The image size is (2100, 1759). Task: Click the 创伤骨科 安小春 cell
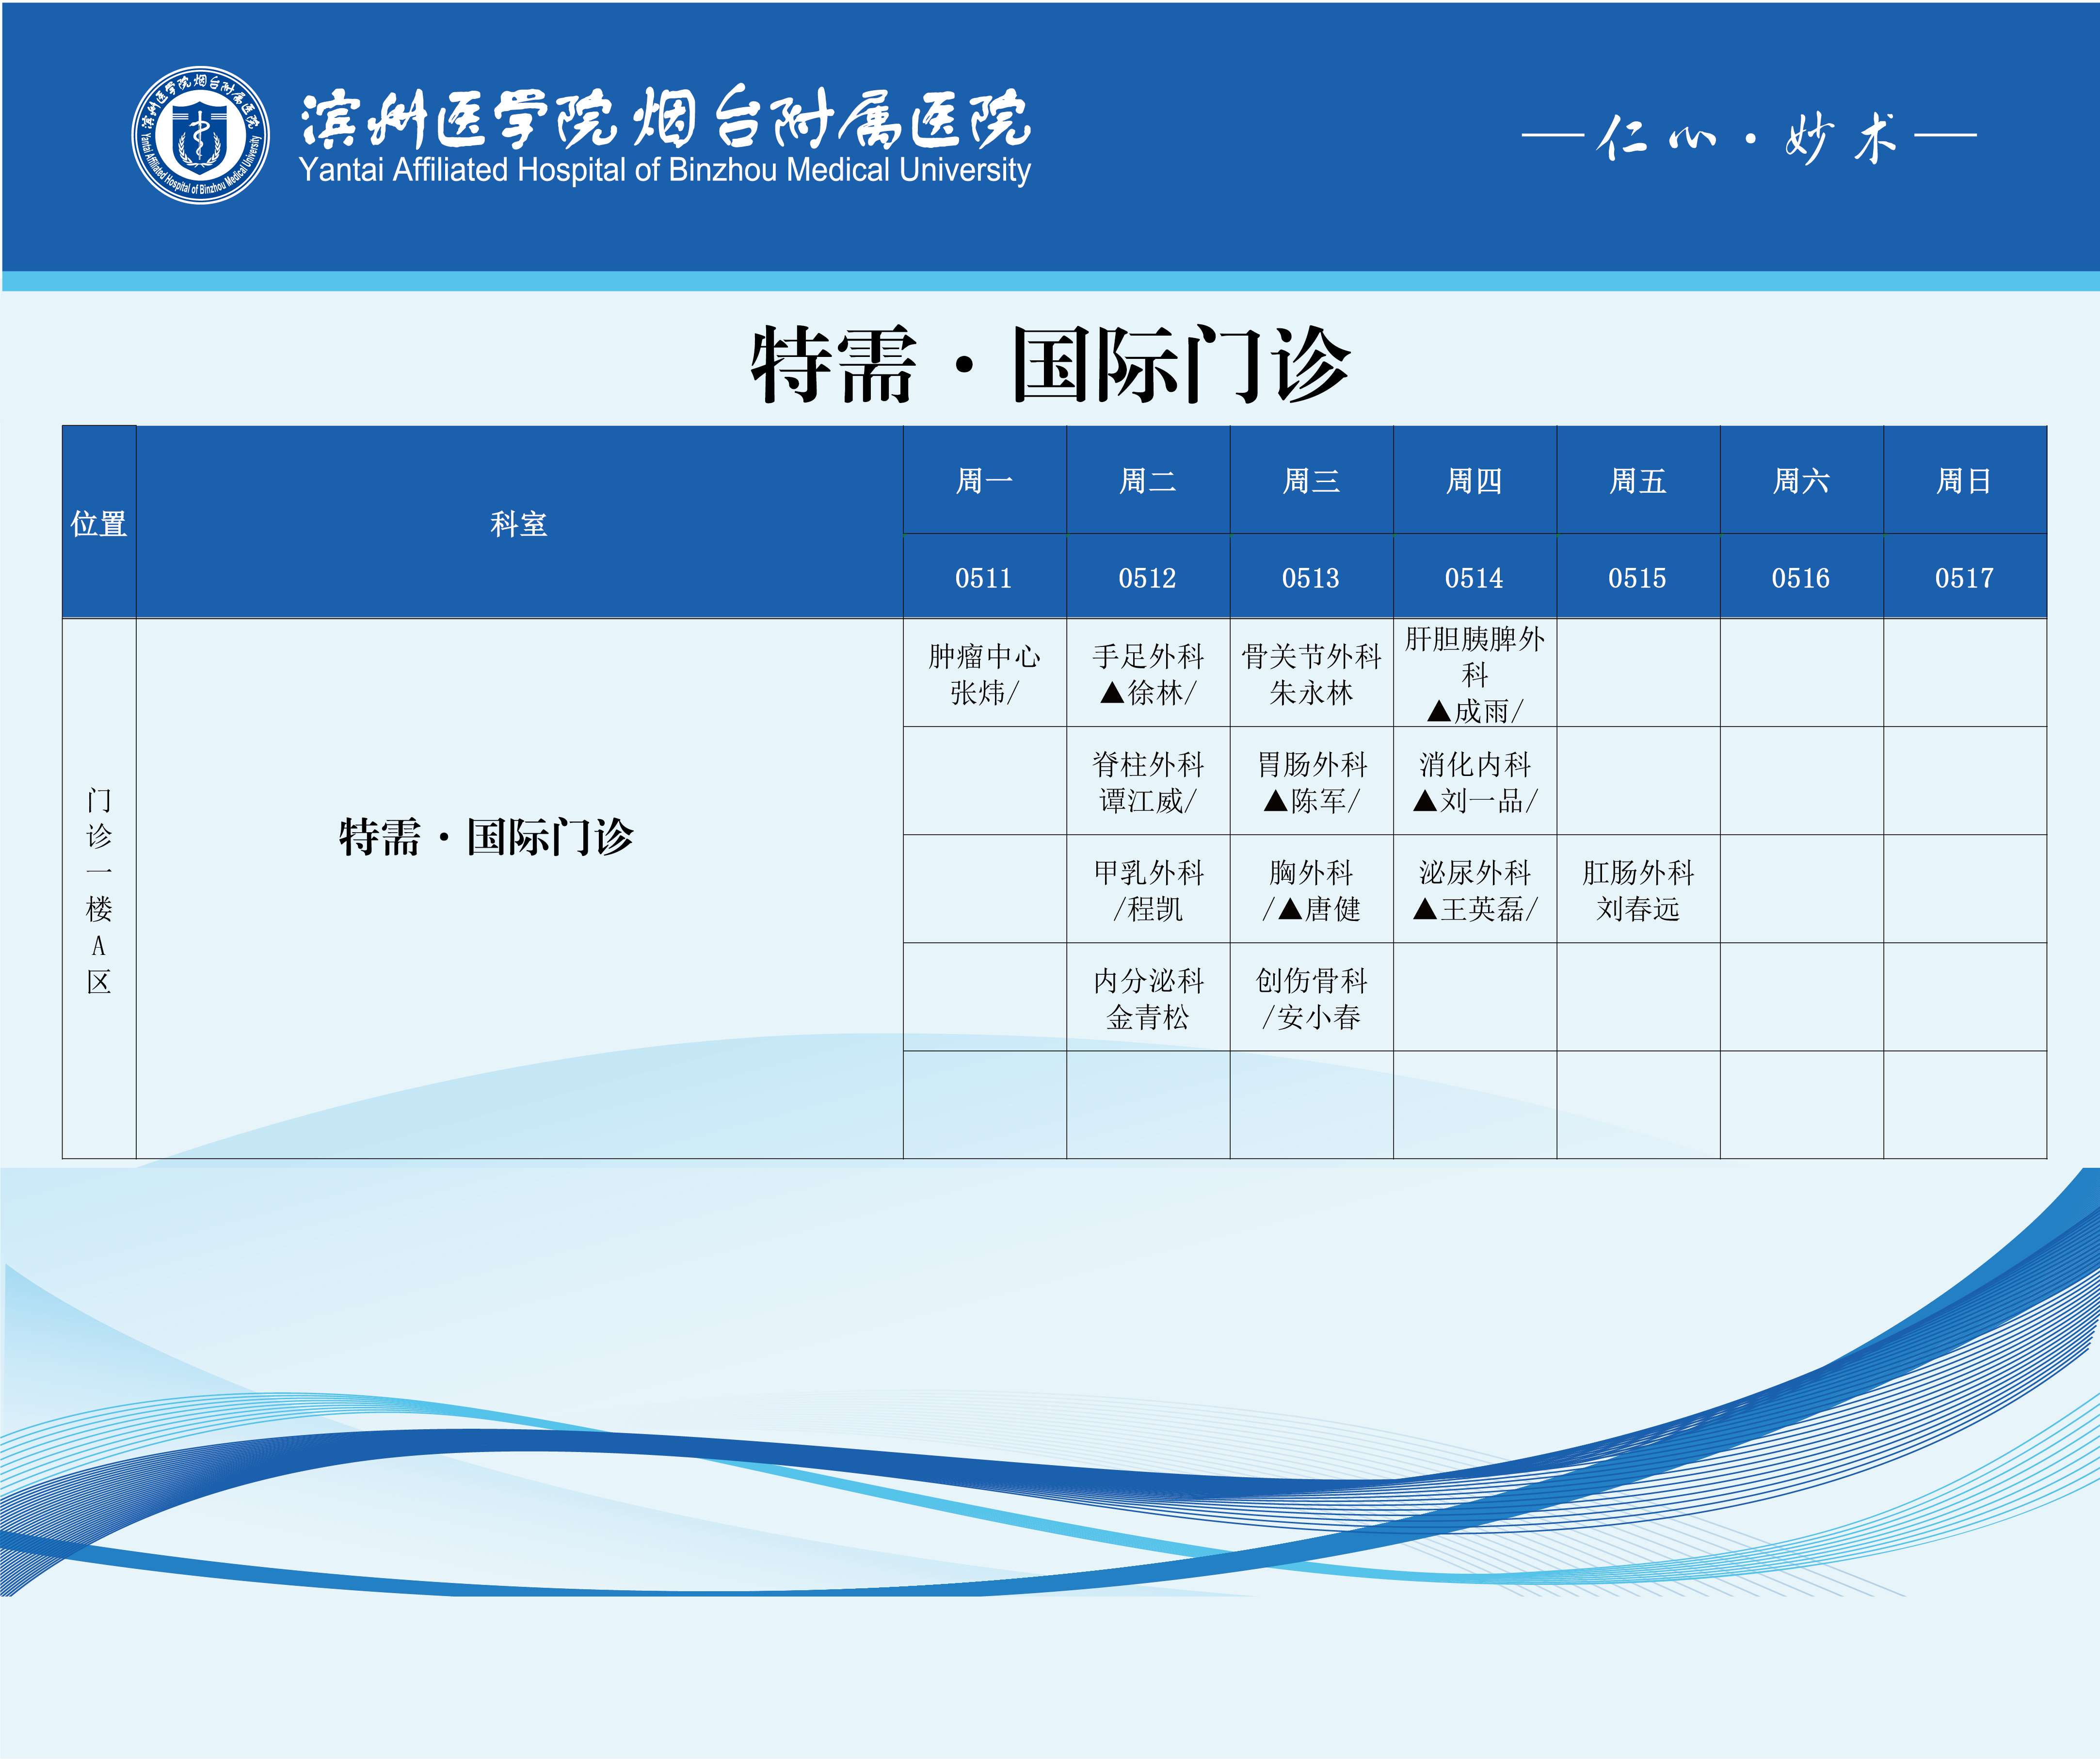click(x=1311, y=998)
